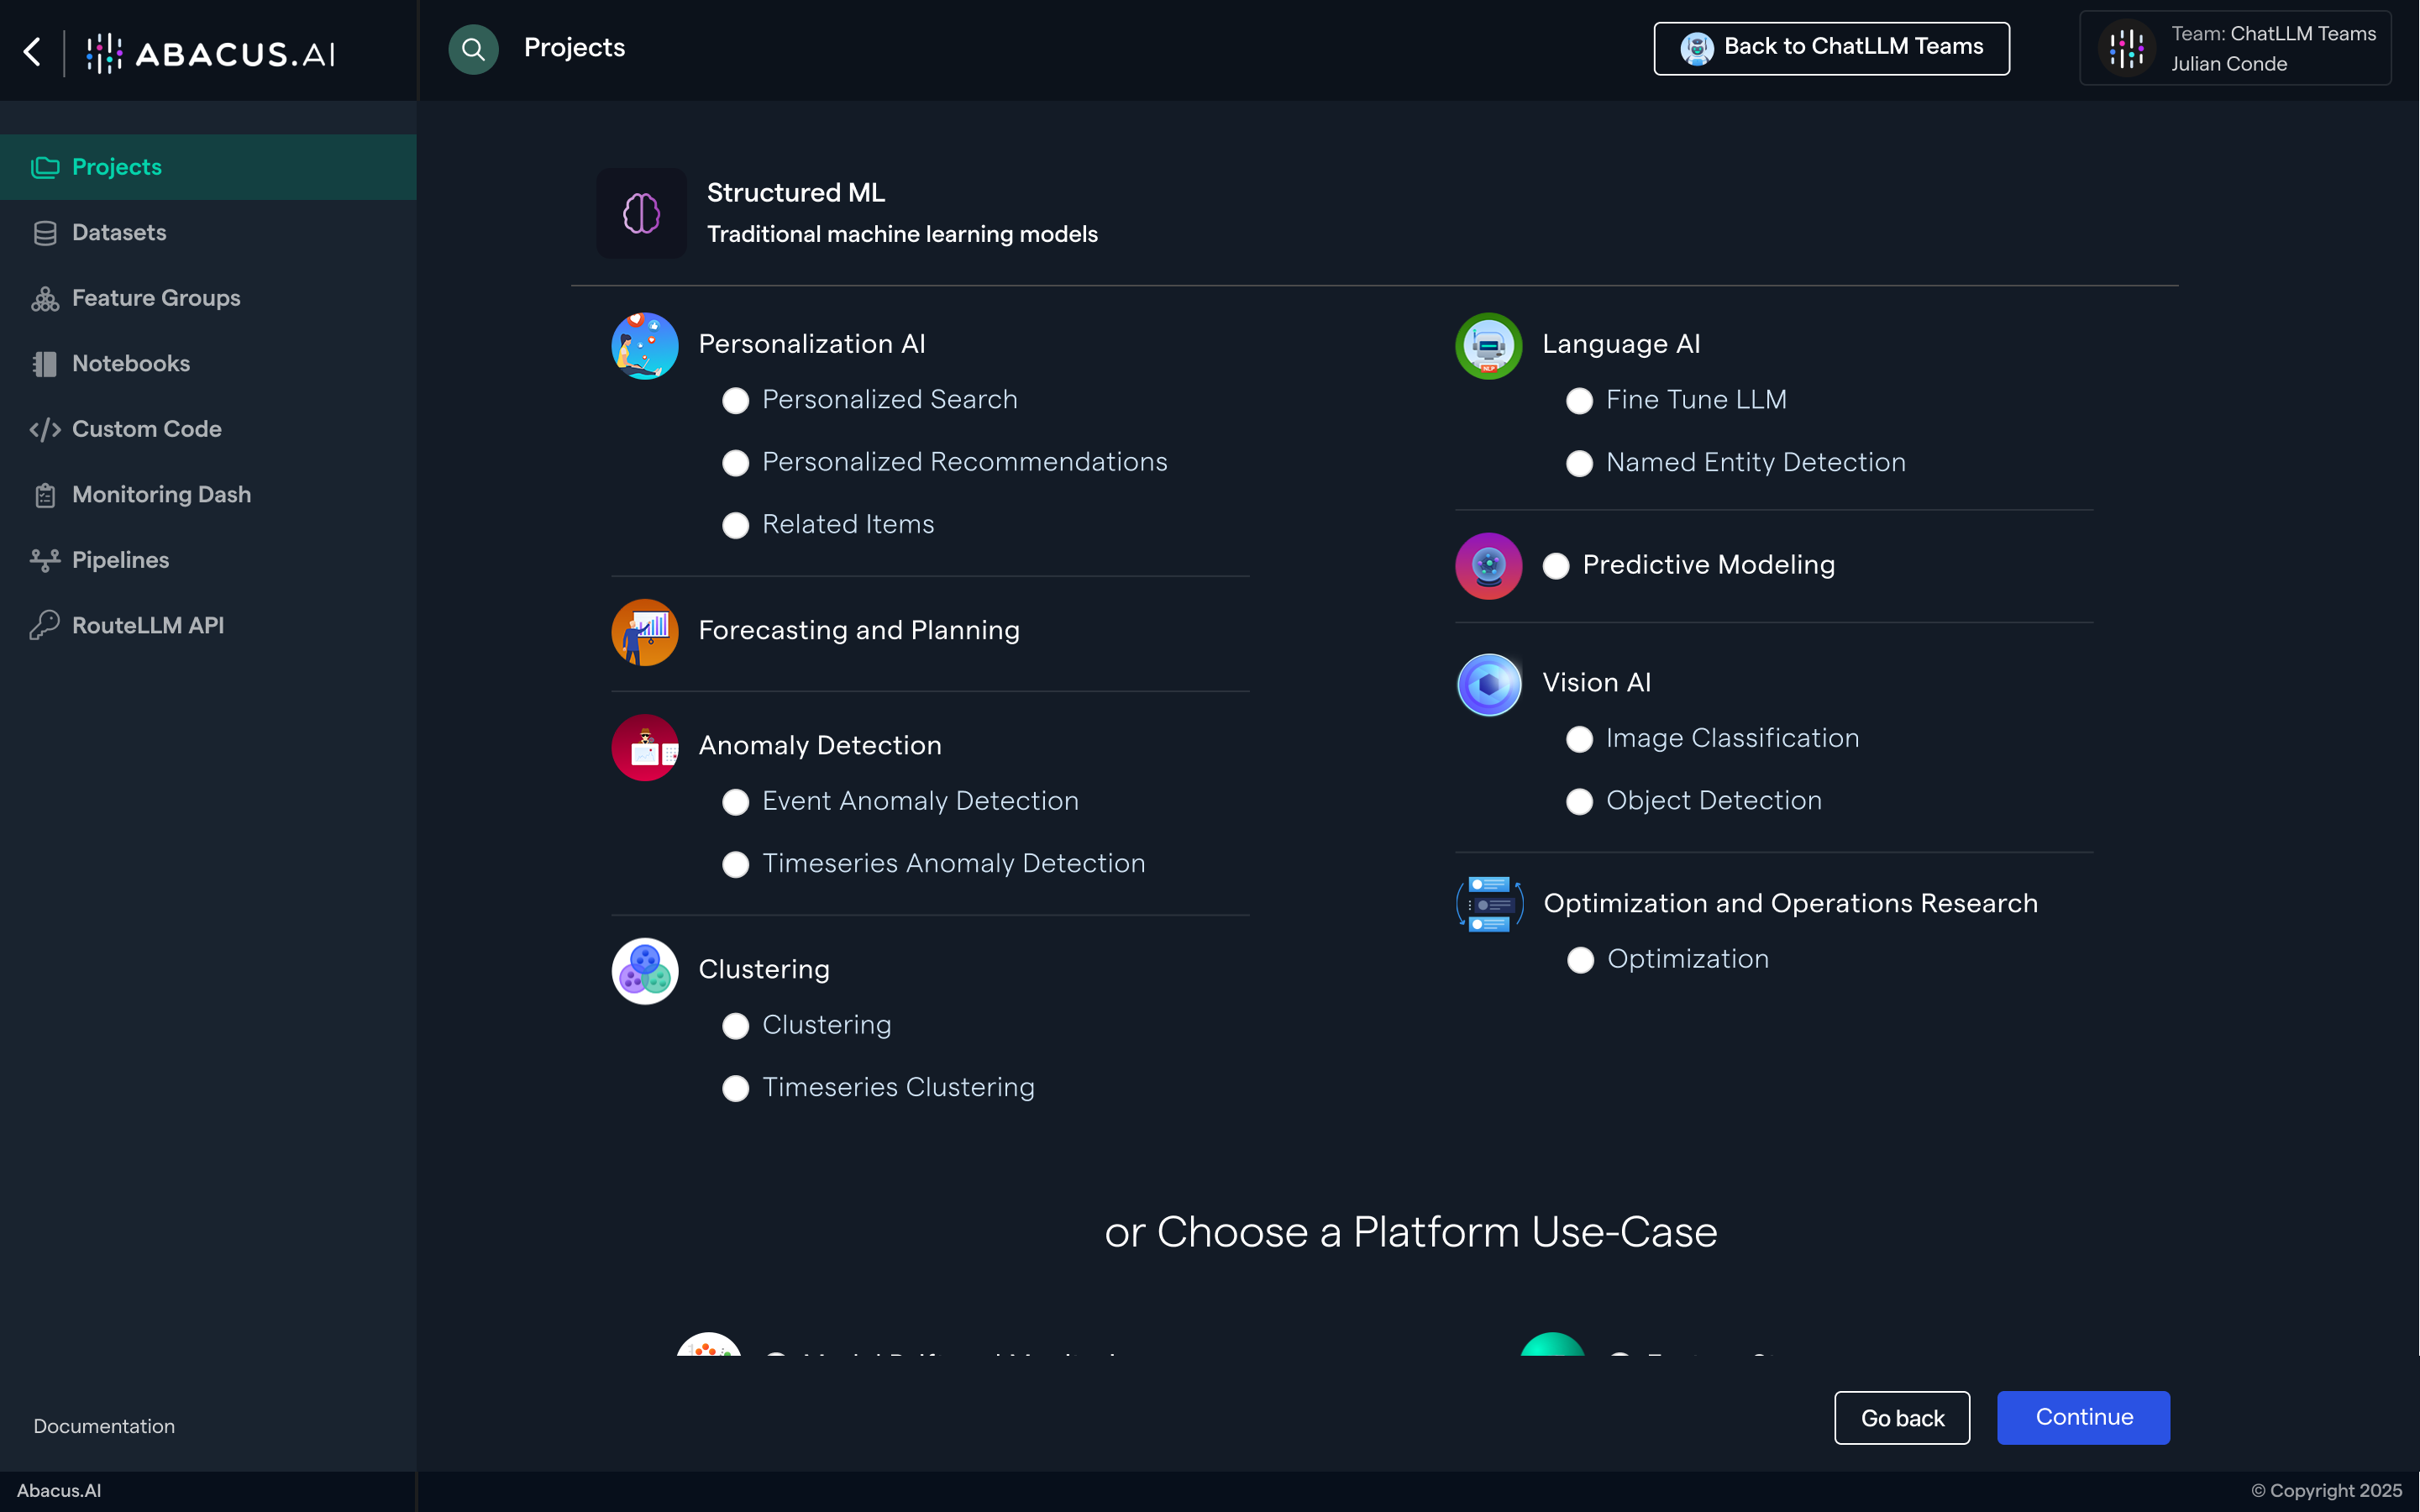Viewport: 2420px width, 1512px height.
Task: Click the back arrow beside Abacus.AI logo
Action: (32, 52)
